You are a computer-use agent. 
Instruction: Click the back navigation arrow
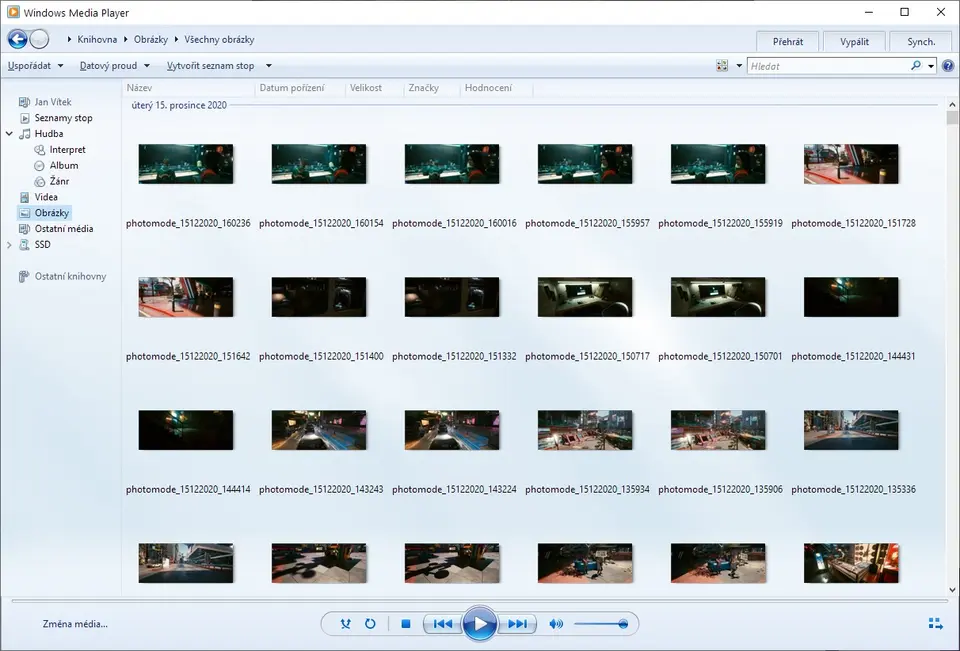pos(17,39)
